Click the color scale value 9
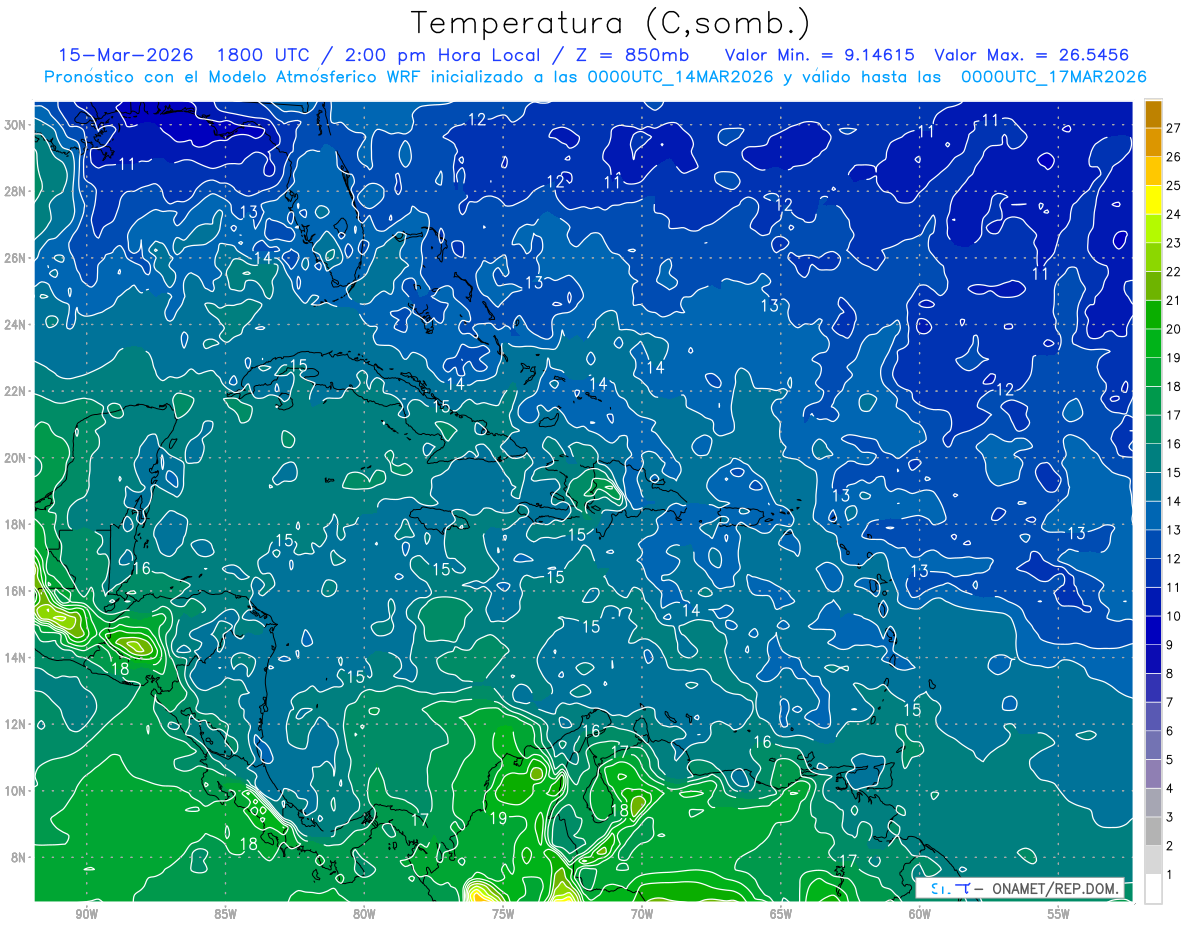The width and height of the screenshot is (1200, 927). point(1170,645)
